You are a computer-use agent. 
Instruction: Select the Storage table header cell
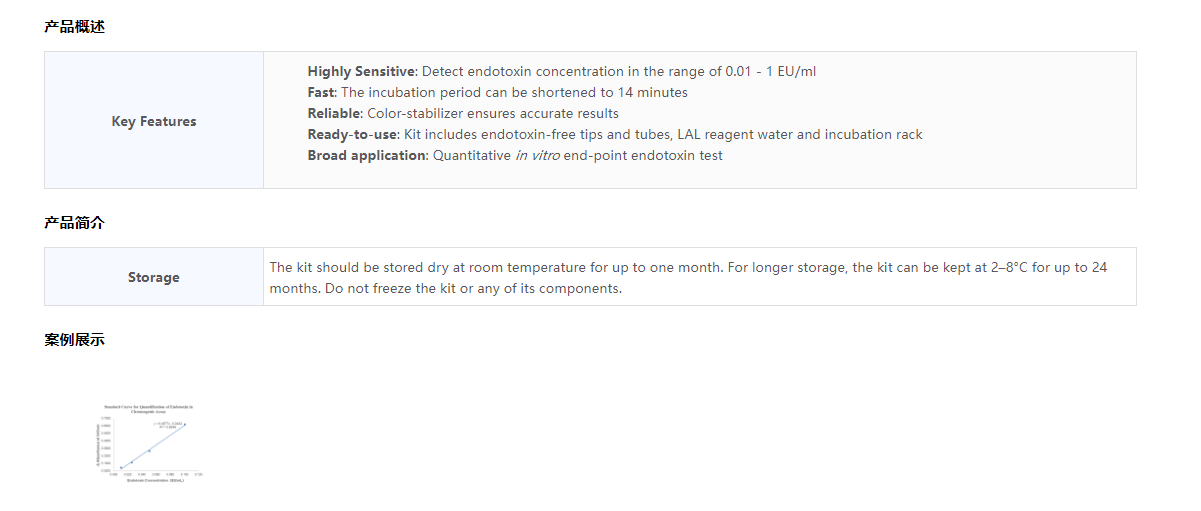[x=154, y=277]
